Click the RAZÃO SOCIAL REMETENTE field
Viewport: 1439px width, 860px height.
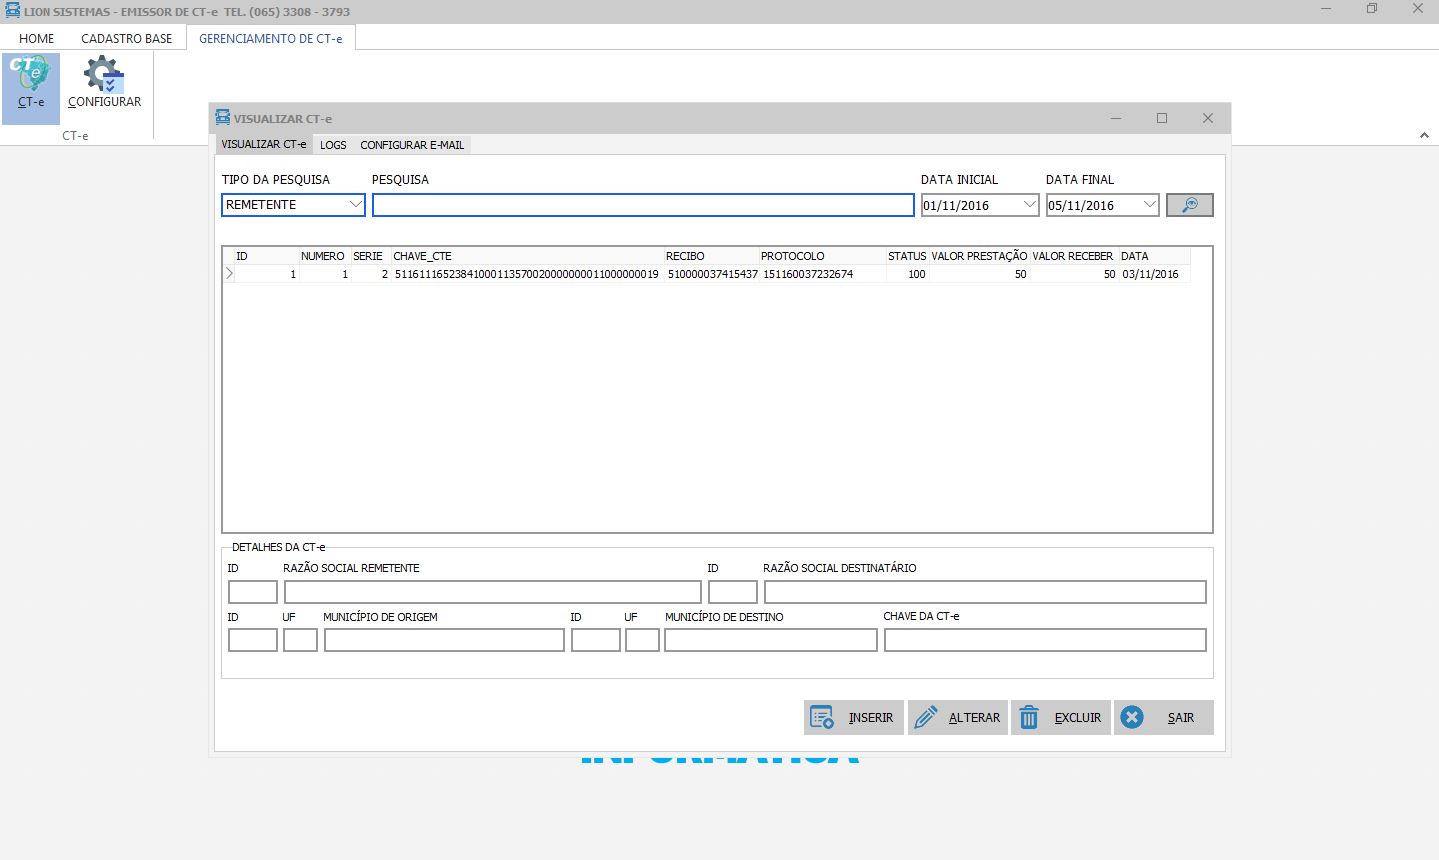tap(493, 591)
